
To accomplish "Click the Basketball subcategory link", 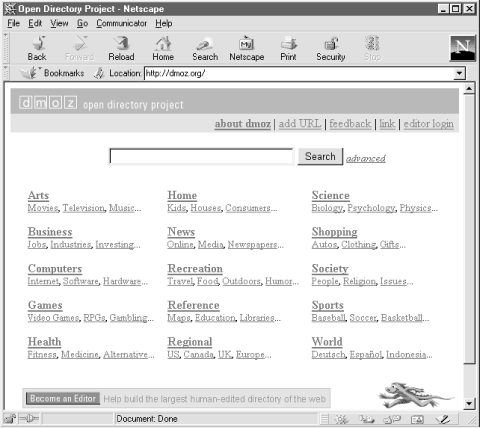I will 402,318.
